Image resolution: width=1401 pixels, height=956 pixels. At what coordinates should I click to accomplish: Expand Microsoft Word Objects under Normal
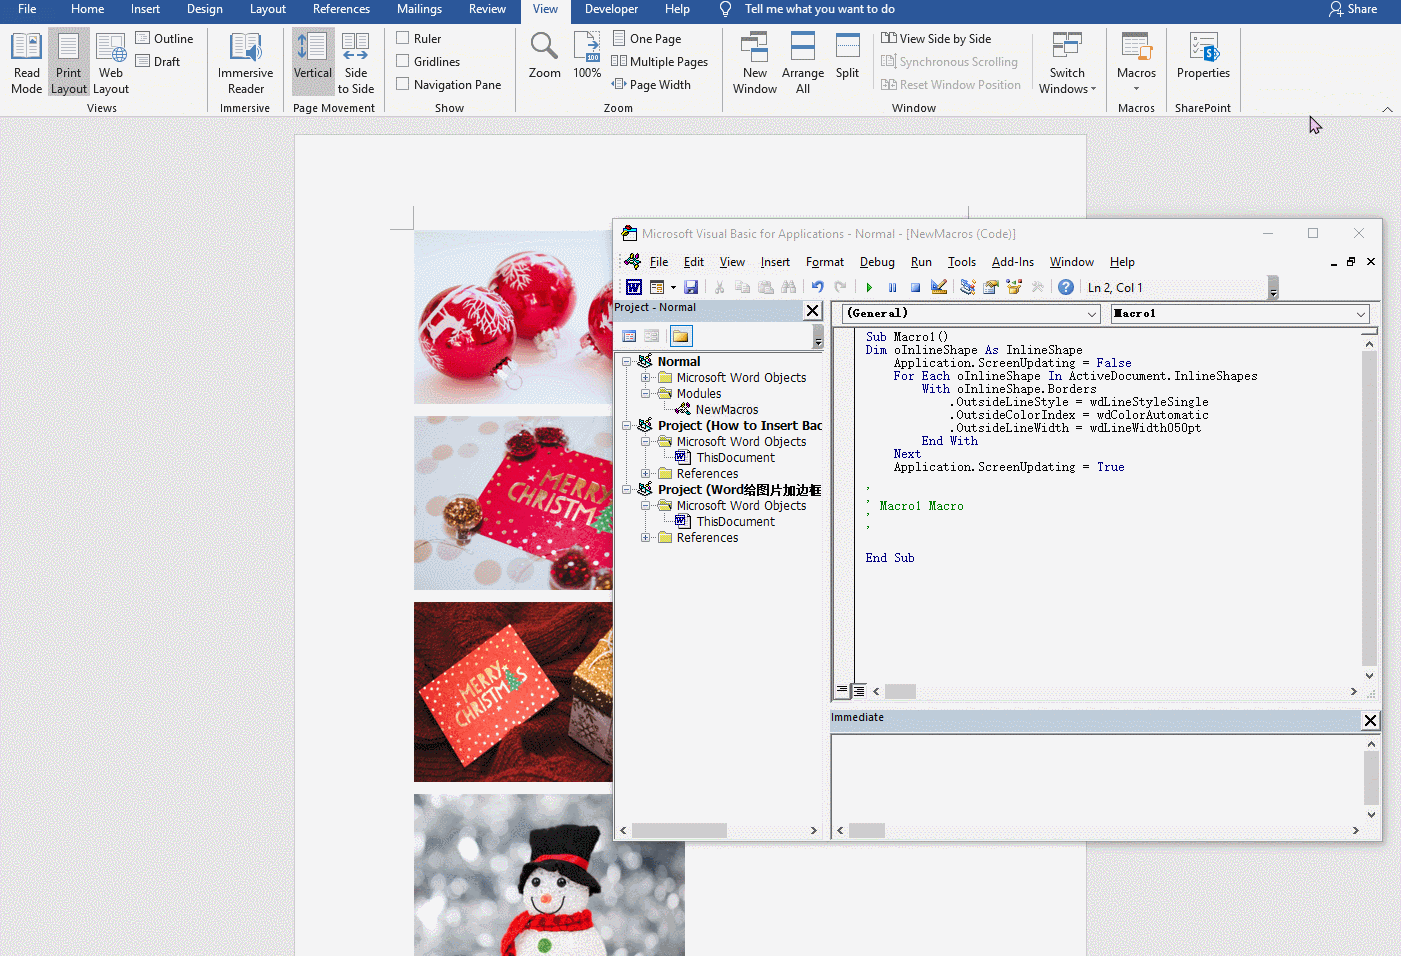coord(646,377)
